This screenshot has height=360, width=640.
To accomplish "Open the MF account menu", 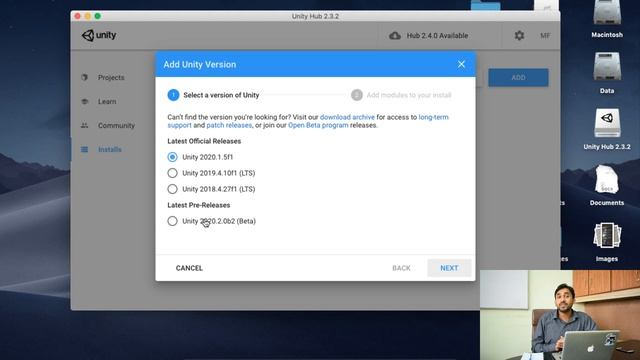I will tap(545, 36).
